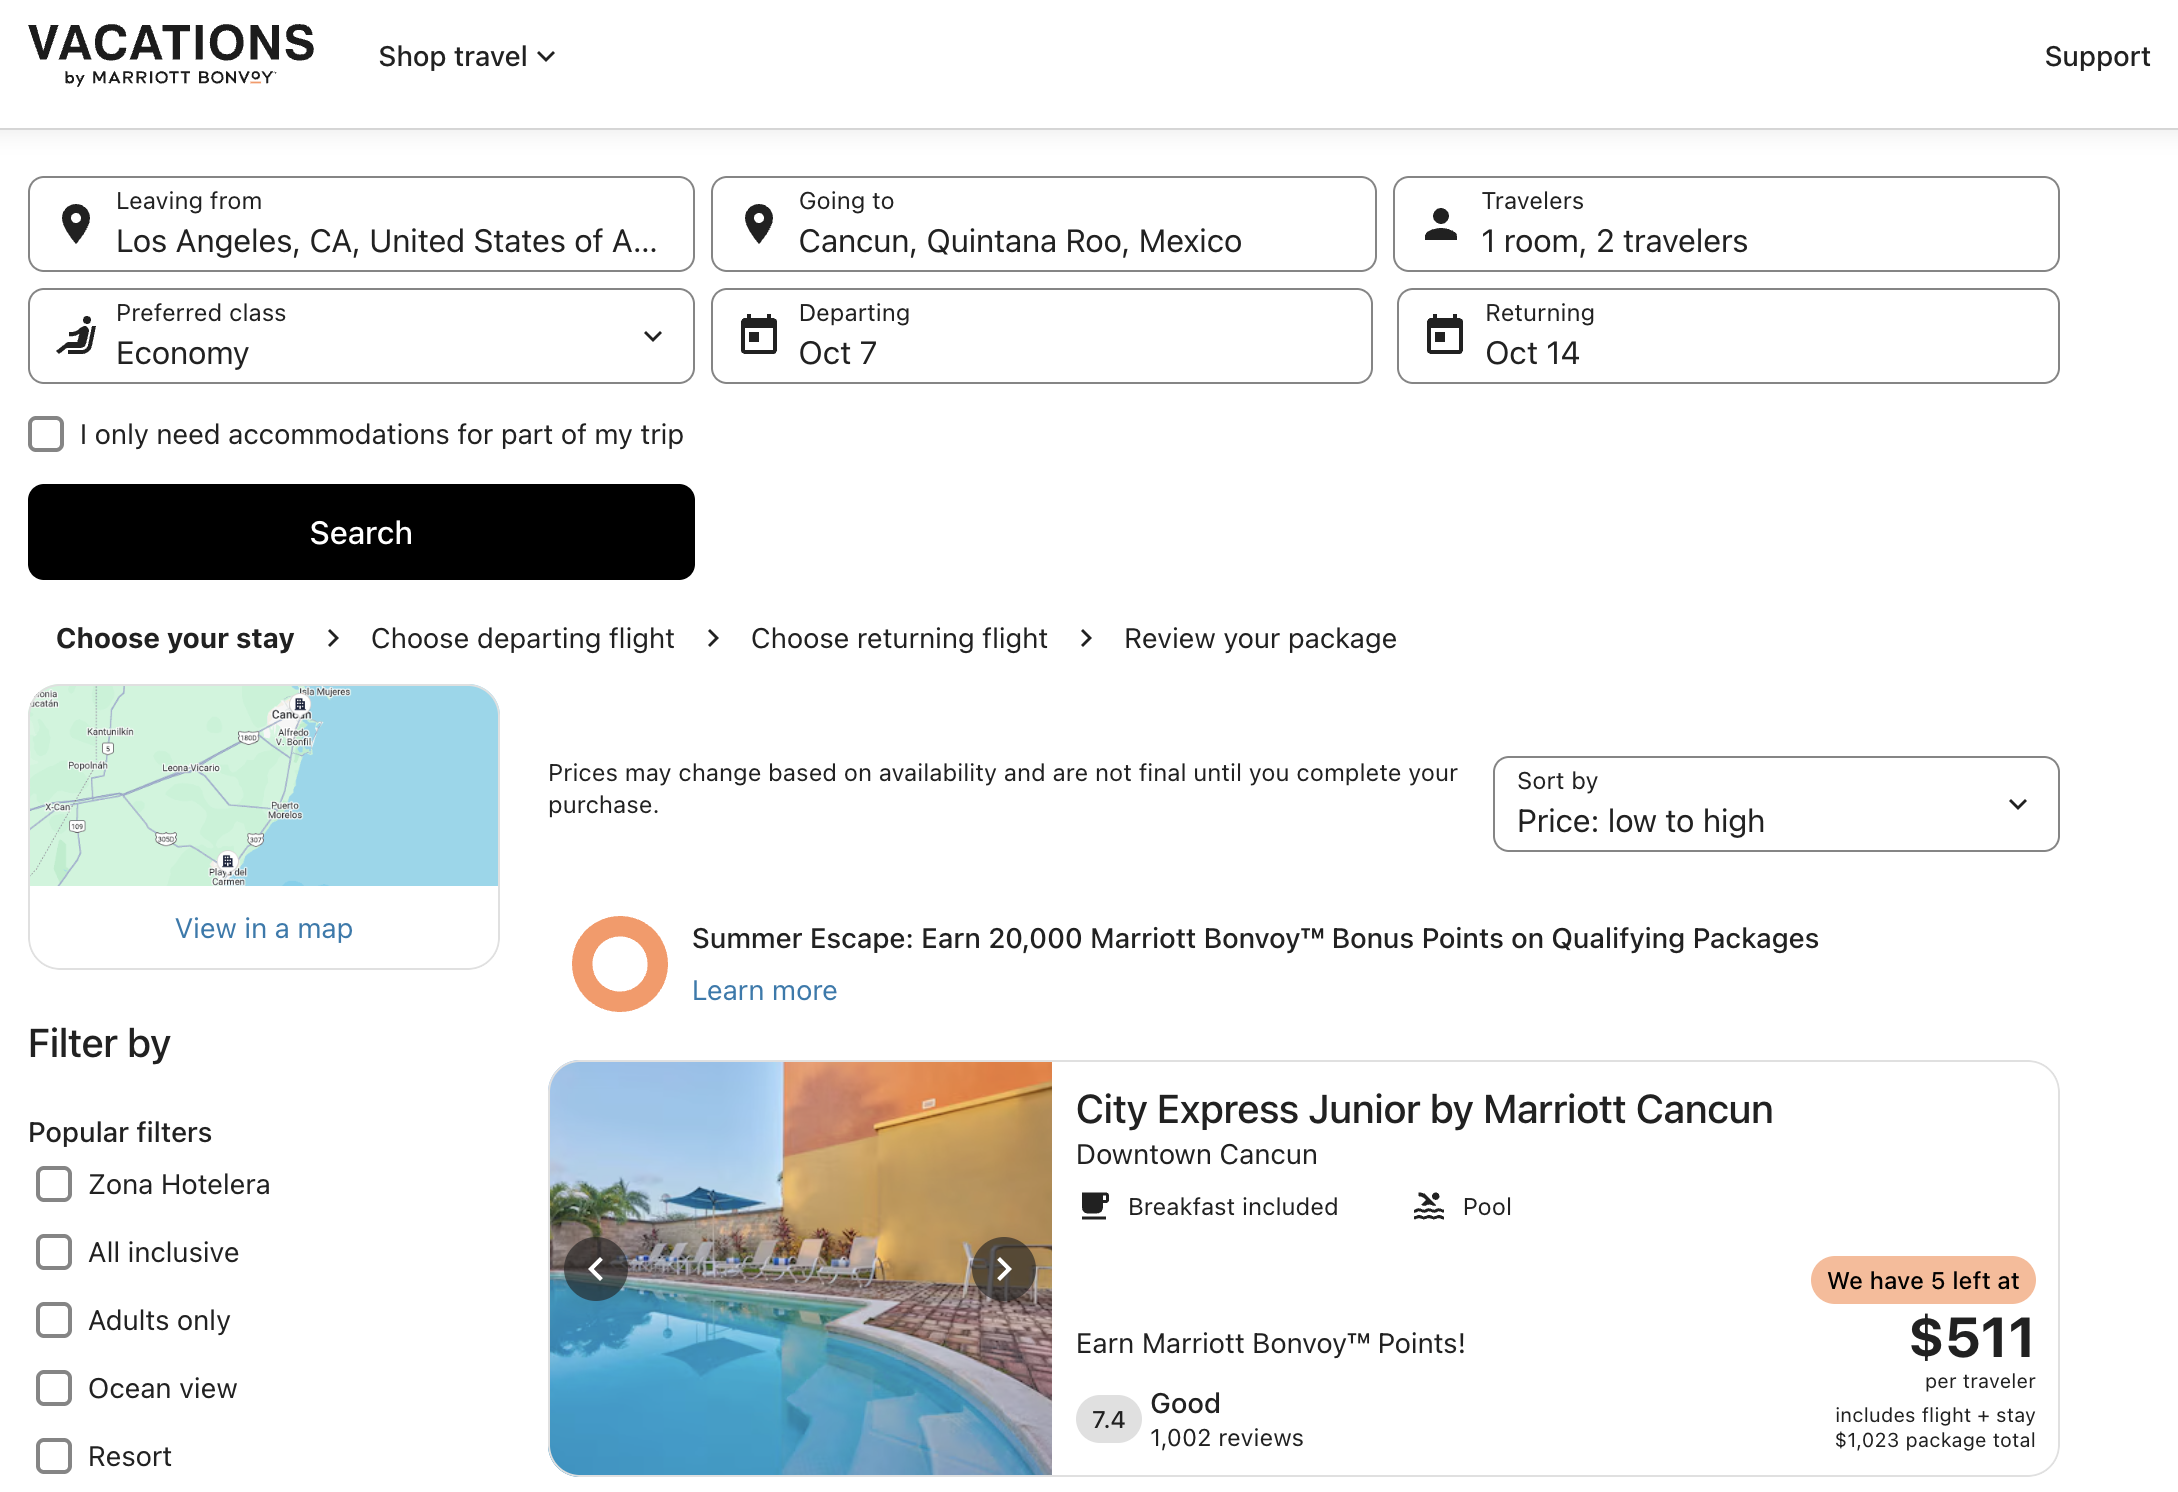
Task: Click Earn Marriott Bonvoy Points text
Action: pyautogui.click(x=1270, y=1343)
